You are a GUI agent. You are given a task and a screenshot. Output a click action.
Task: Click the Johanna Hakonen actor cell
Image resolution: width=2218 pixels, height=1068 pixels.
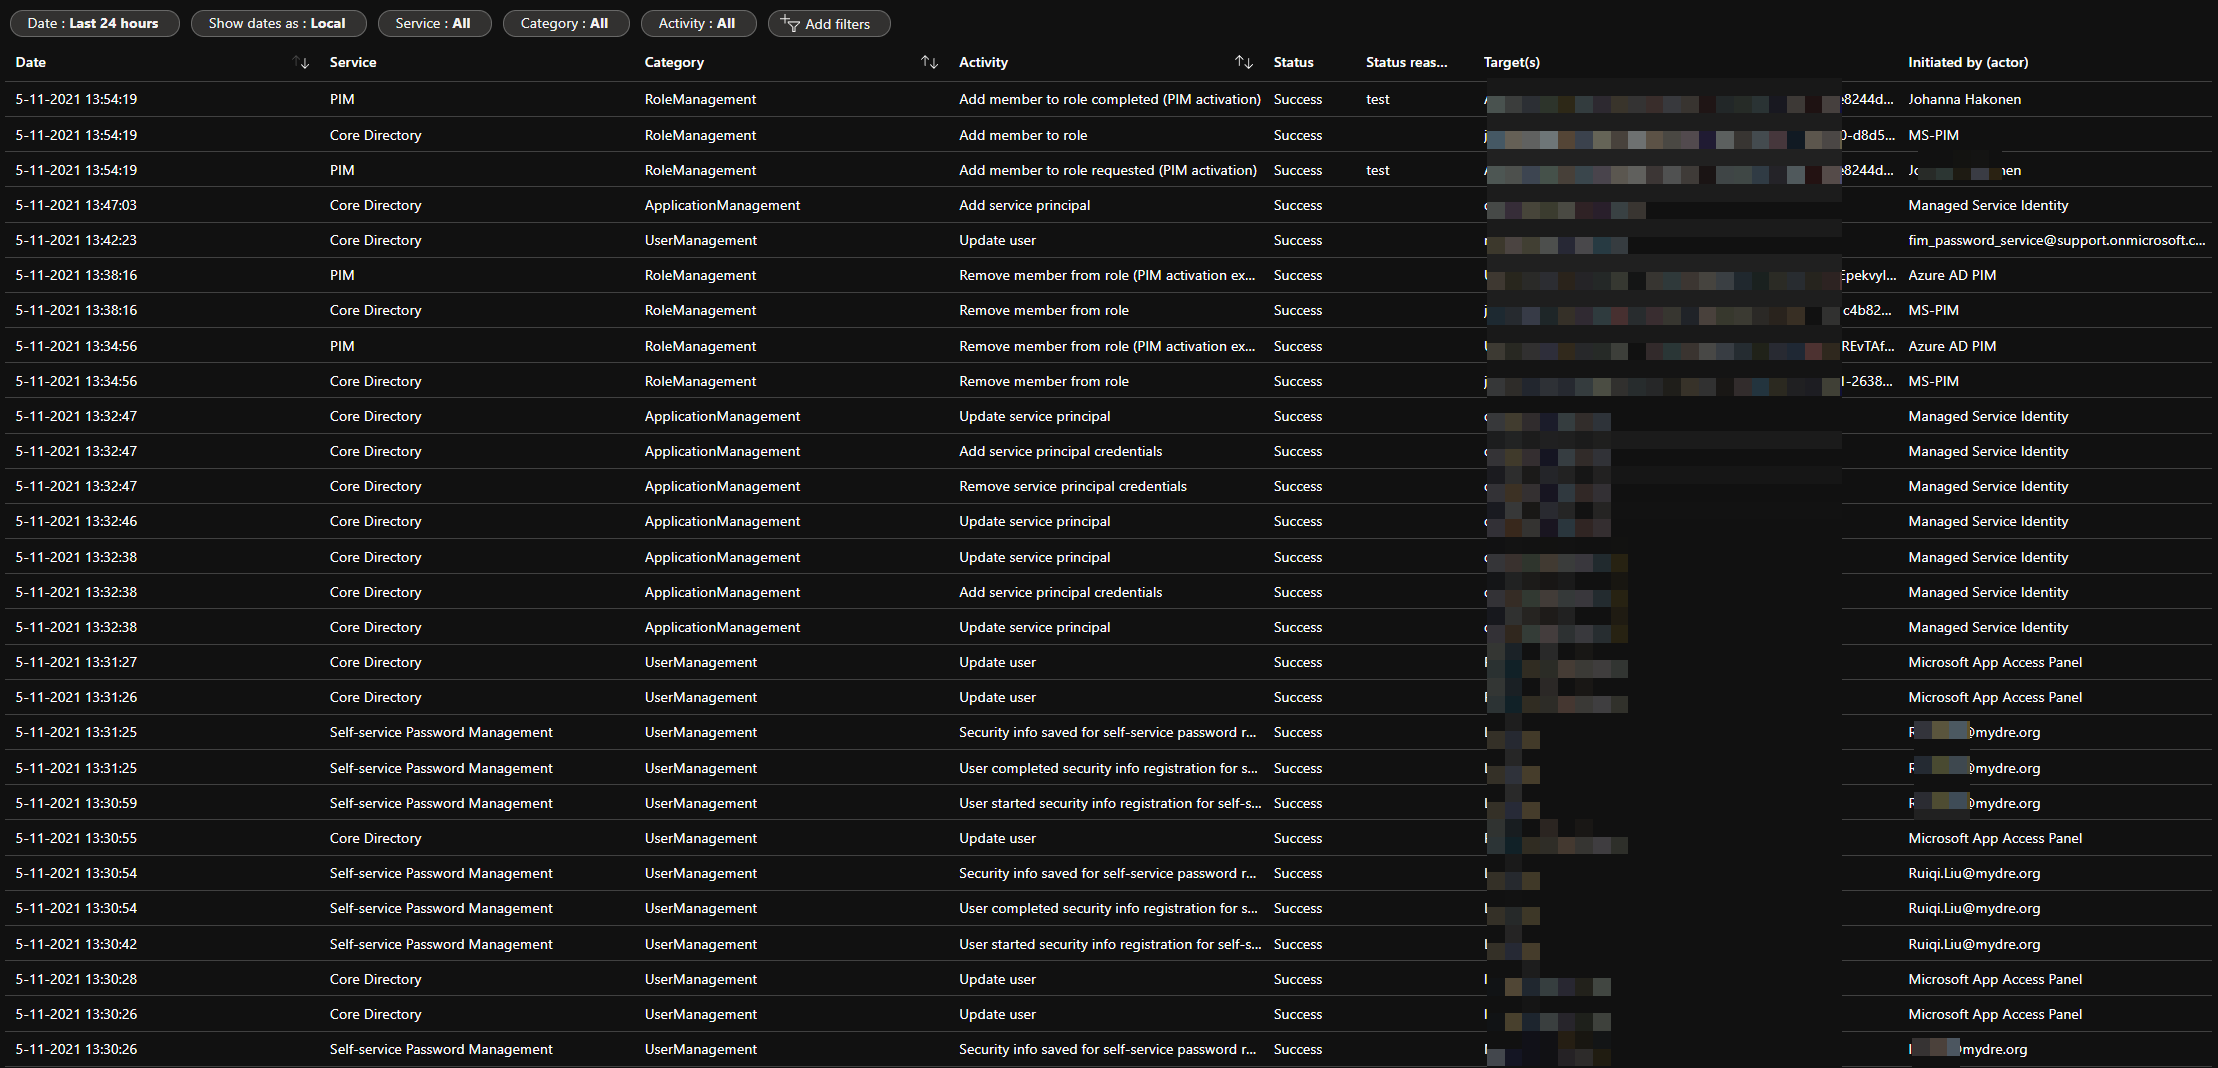[x=1964, y=99]
